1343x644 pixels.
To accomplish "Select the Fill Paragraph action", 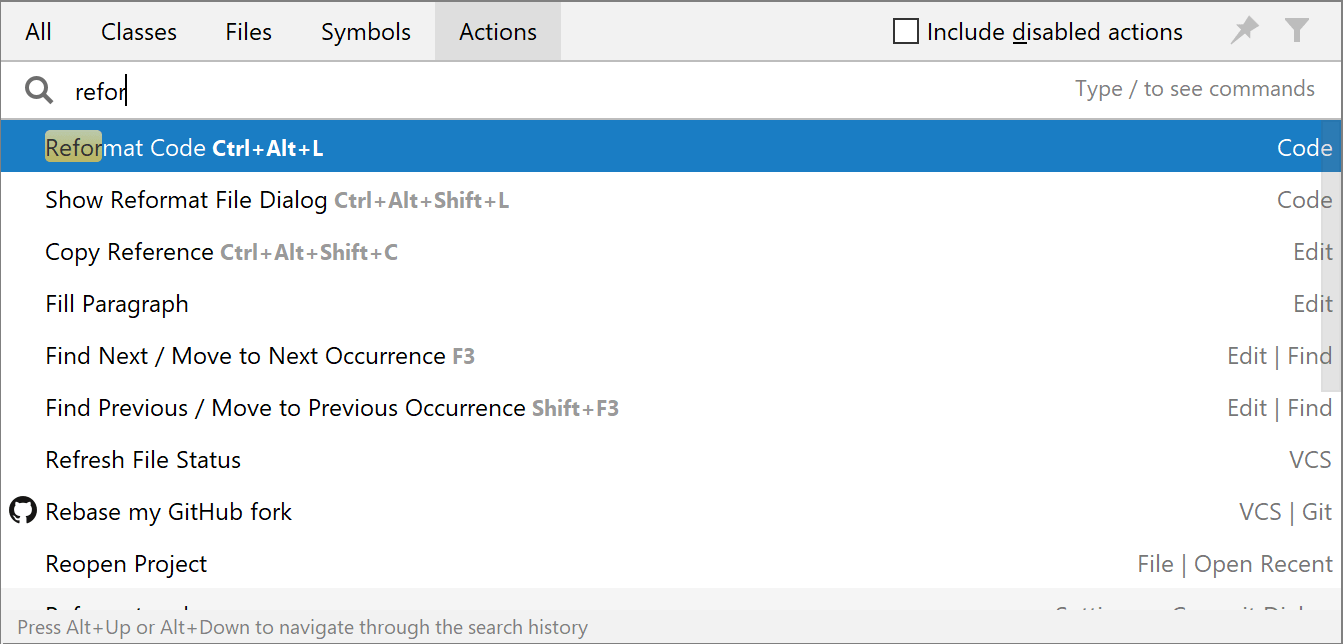I will (117, 303).
